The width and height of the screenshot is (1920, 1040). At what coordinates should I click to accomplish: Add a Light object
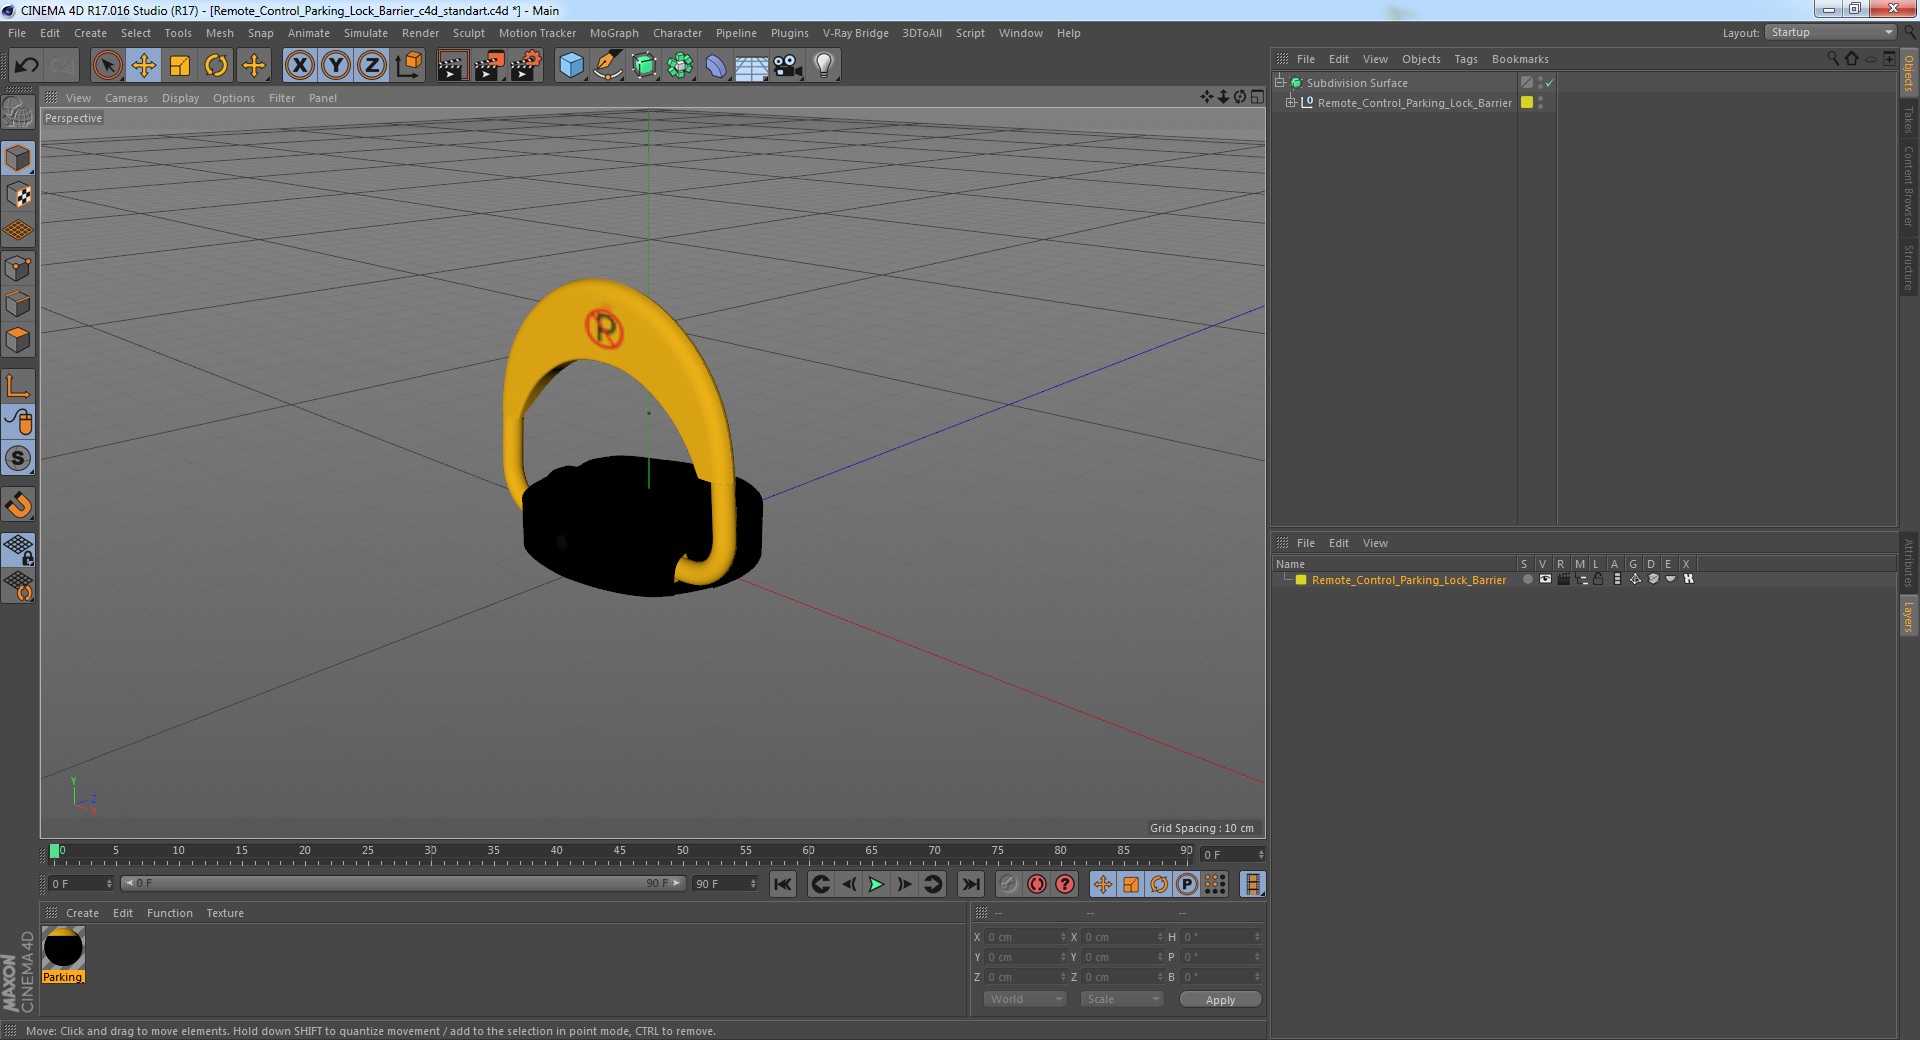pos(823,66)
